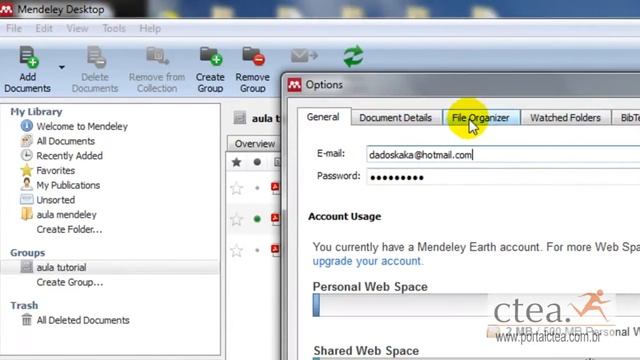640x360 pixels.
Task: Select Recently Added in My Library
Action: [x=69, y=156]
